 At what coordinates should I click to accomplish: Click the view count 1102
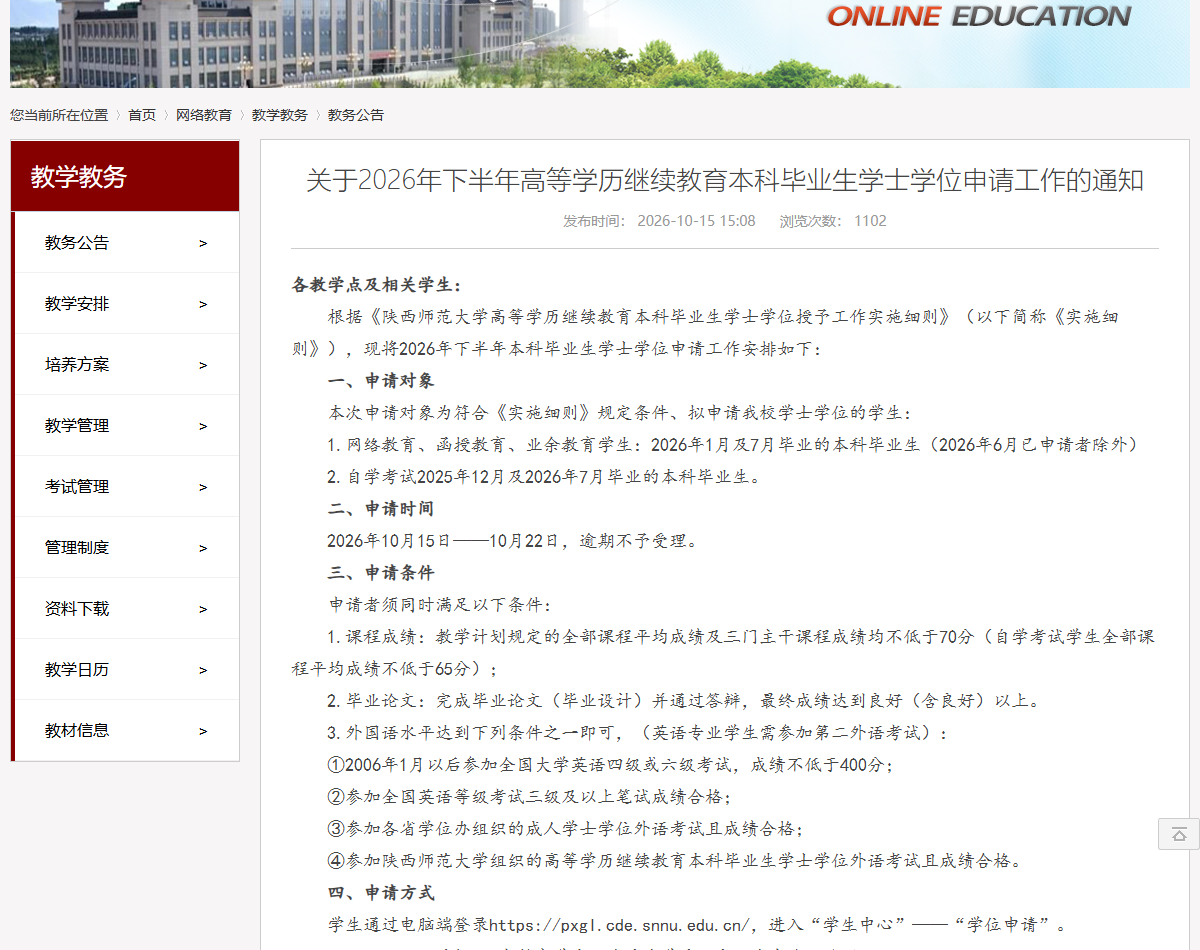point(870,221)
